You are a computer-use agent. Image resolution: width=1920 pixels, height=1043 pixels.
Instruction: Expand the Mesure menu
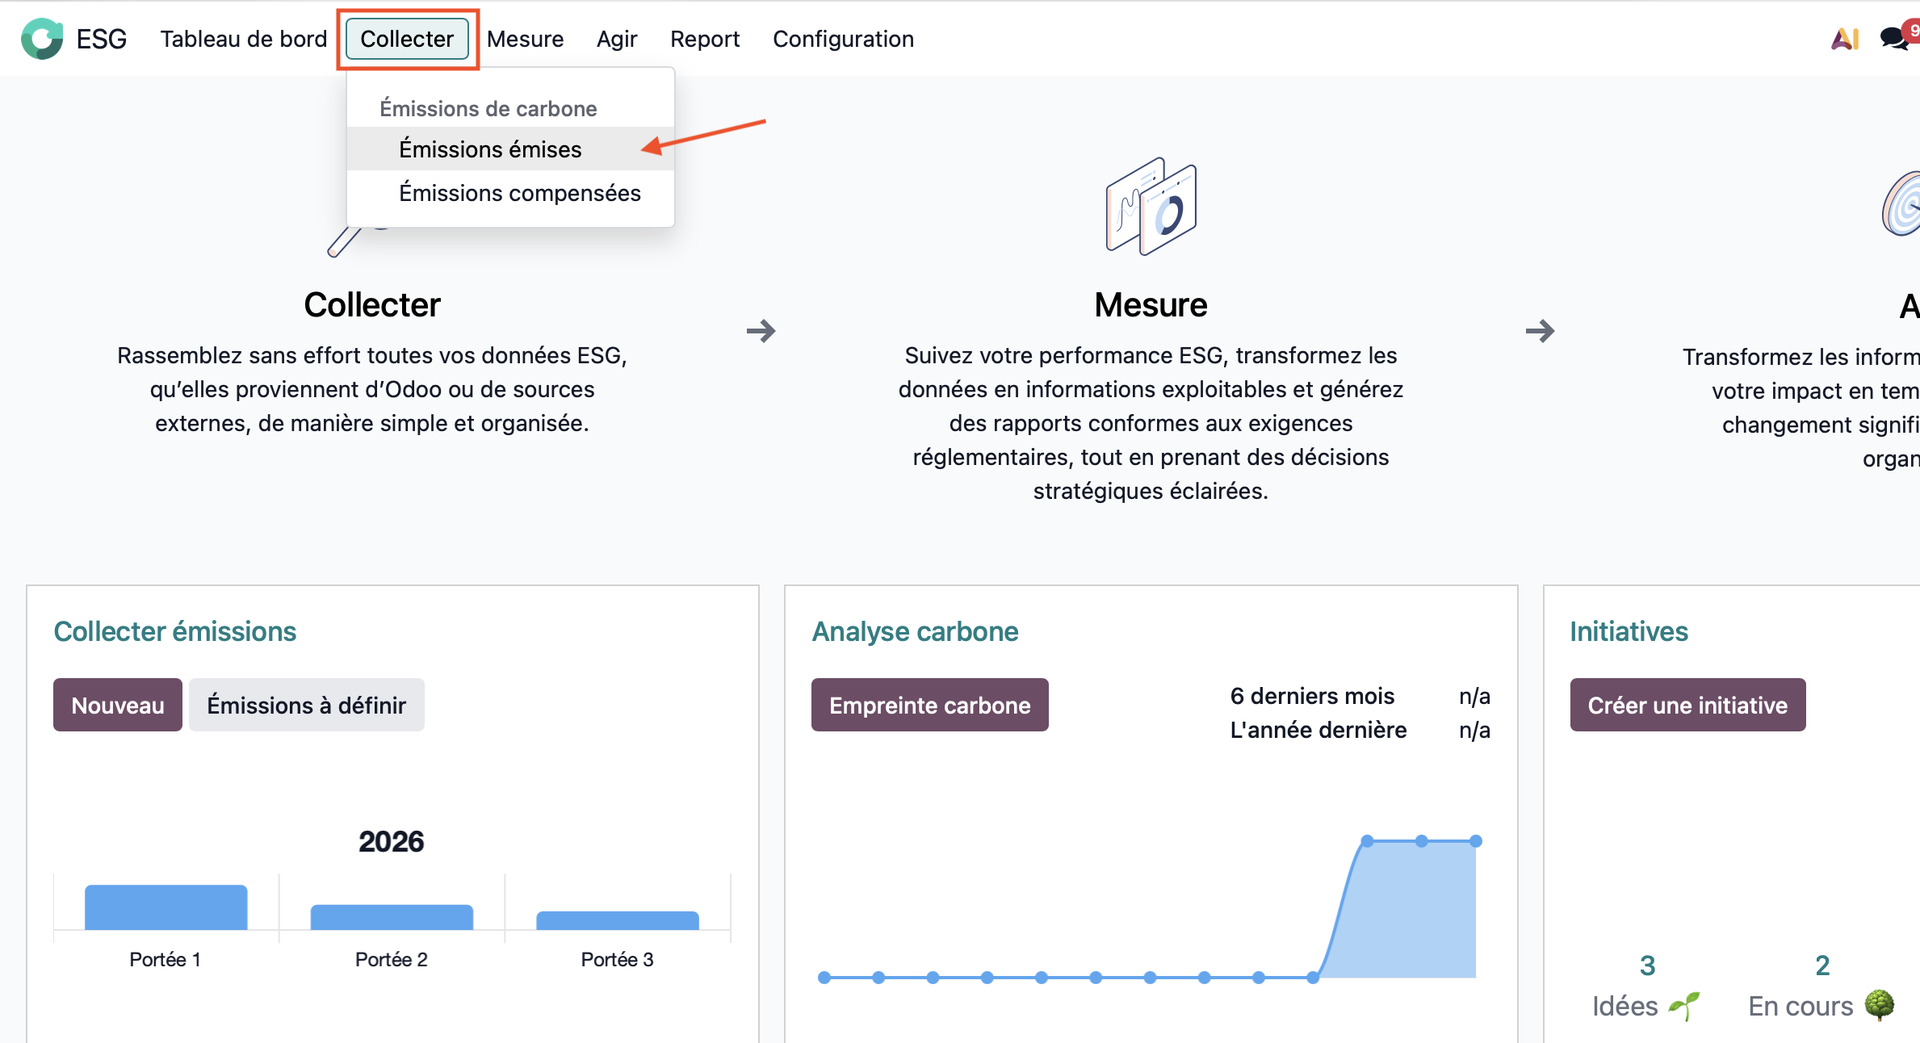coord(525,39)
